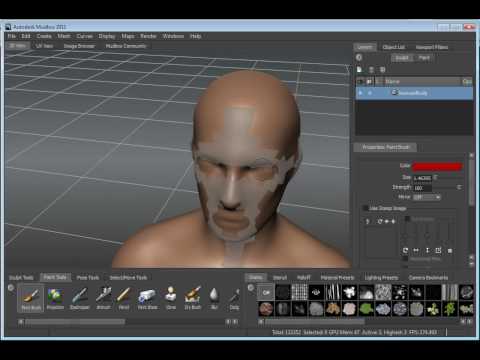Open the Mirror dropdown set to Off
This screenshot has height=360, width=480.
pos(427,197)
